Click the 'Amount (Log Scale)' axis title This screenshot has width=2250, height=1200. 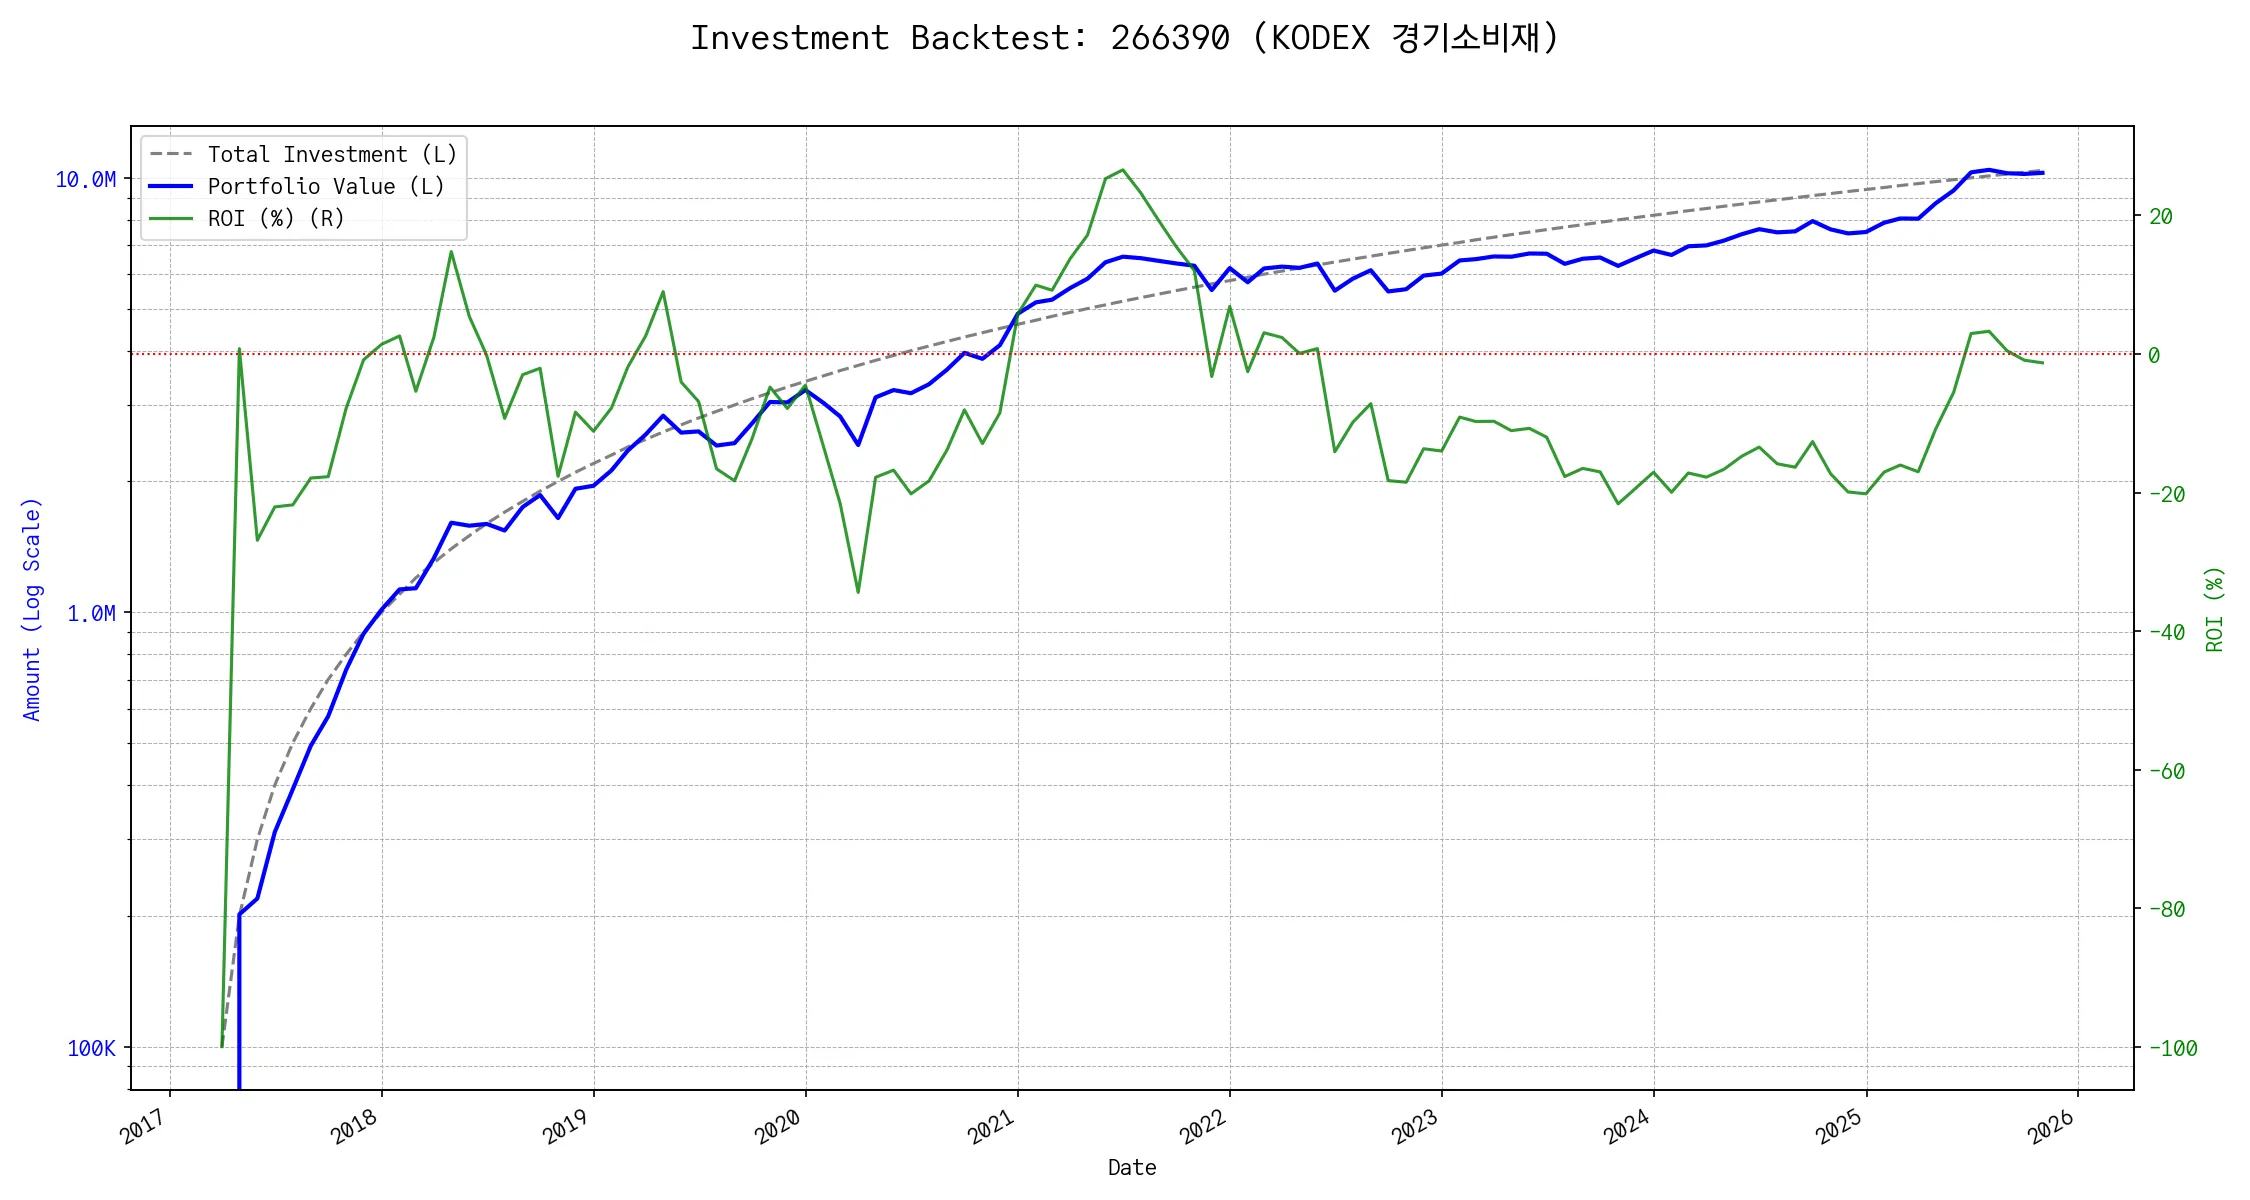click(x=32, y=609)
